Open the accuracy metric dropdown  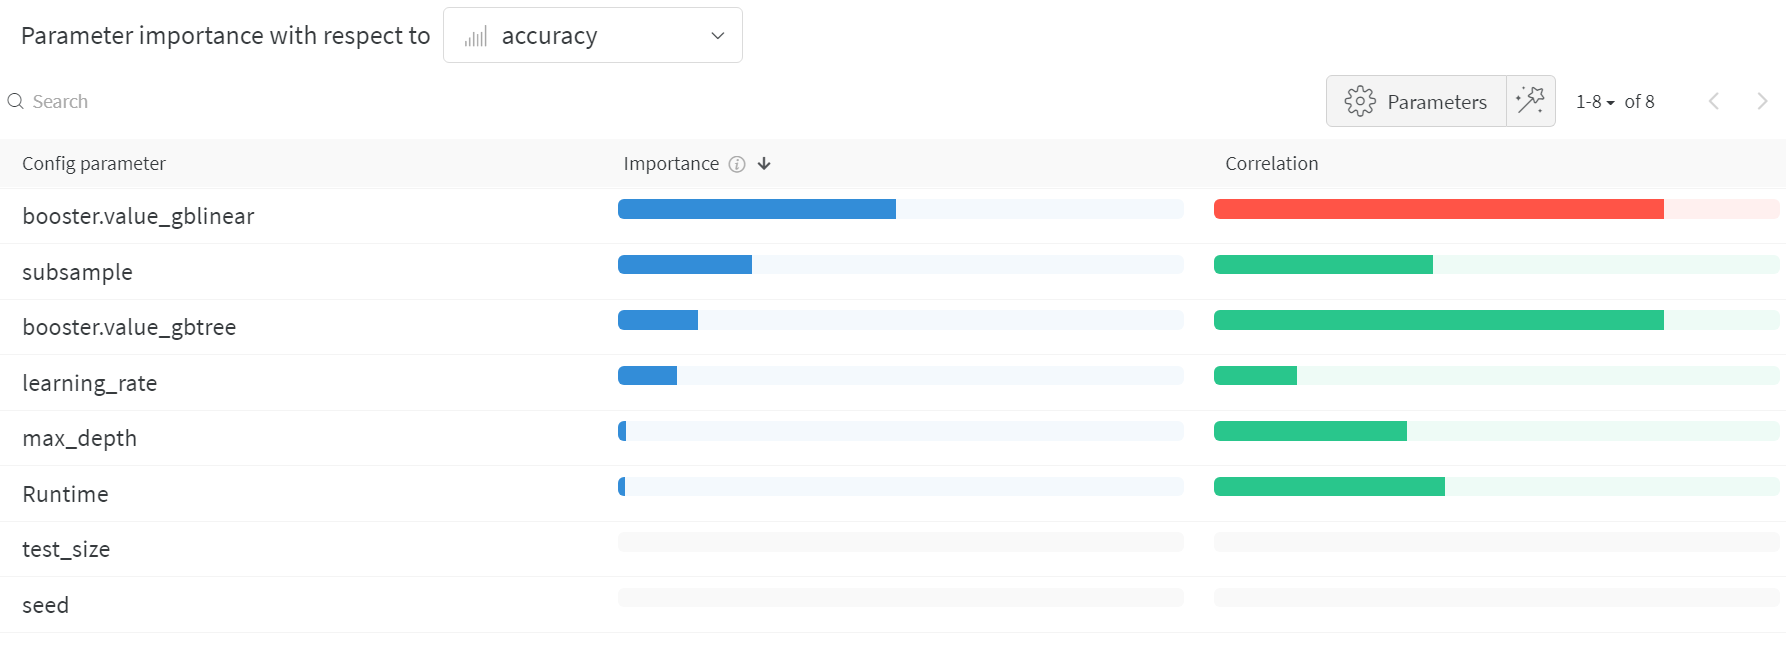(592, 36)
